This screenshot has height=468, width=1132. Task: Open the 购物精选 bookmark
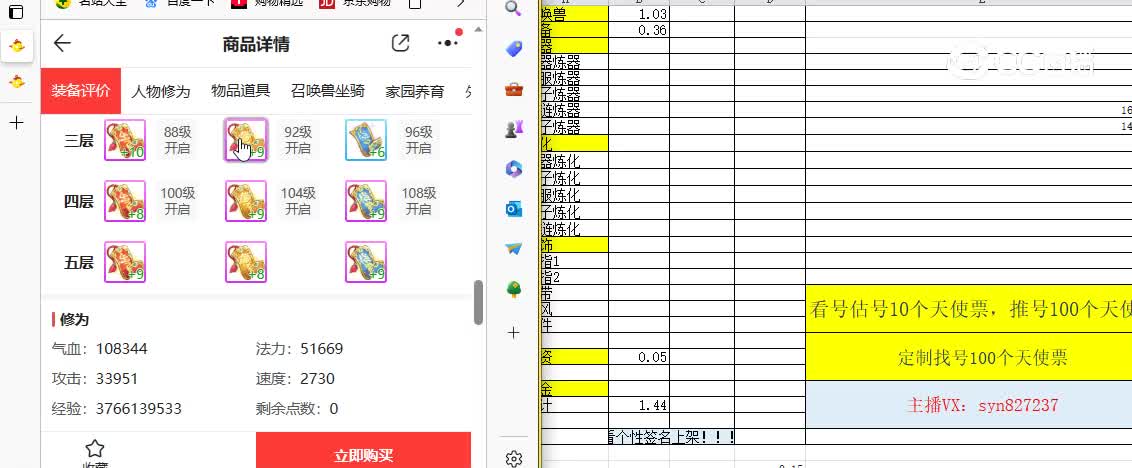click(x=267, y=3)
